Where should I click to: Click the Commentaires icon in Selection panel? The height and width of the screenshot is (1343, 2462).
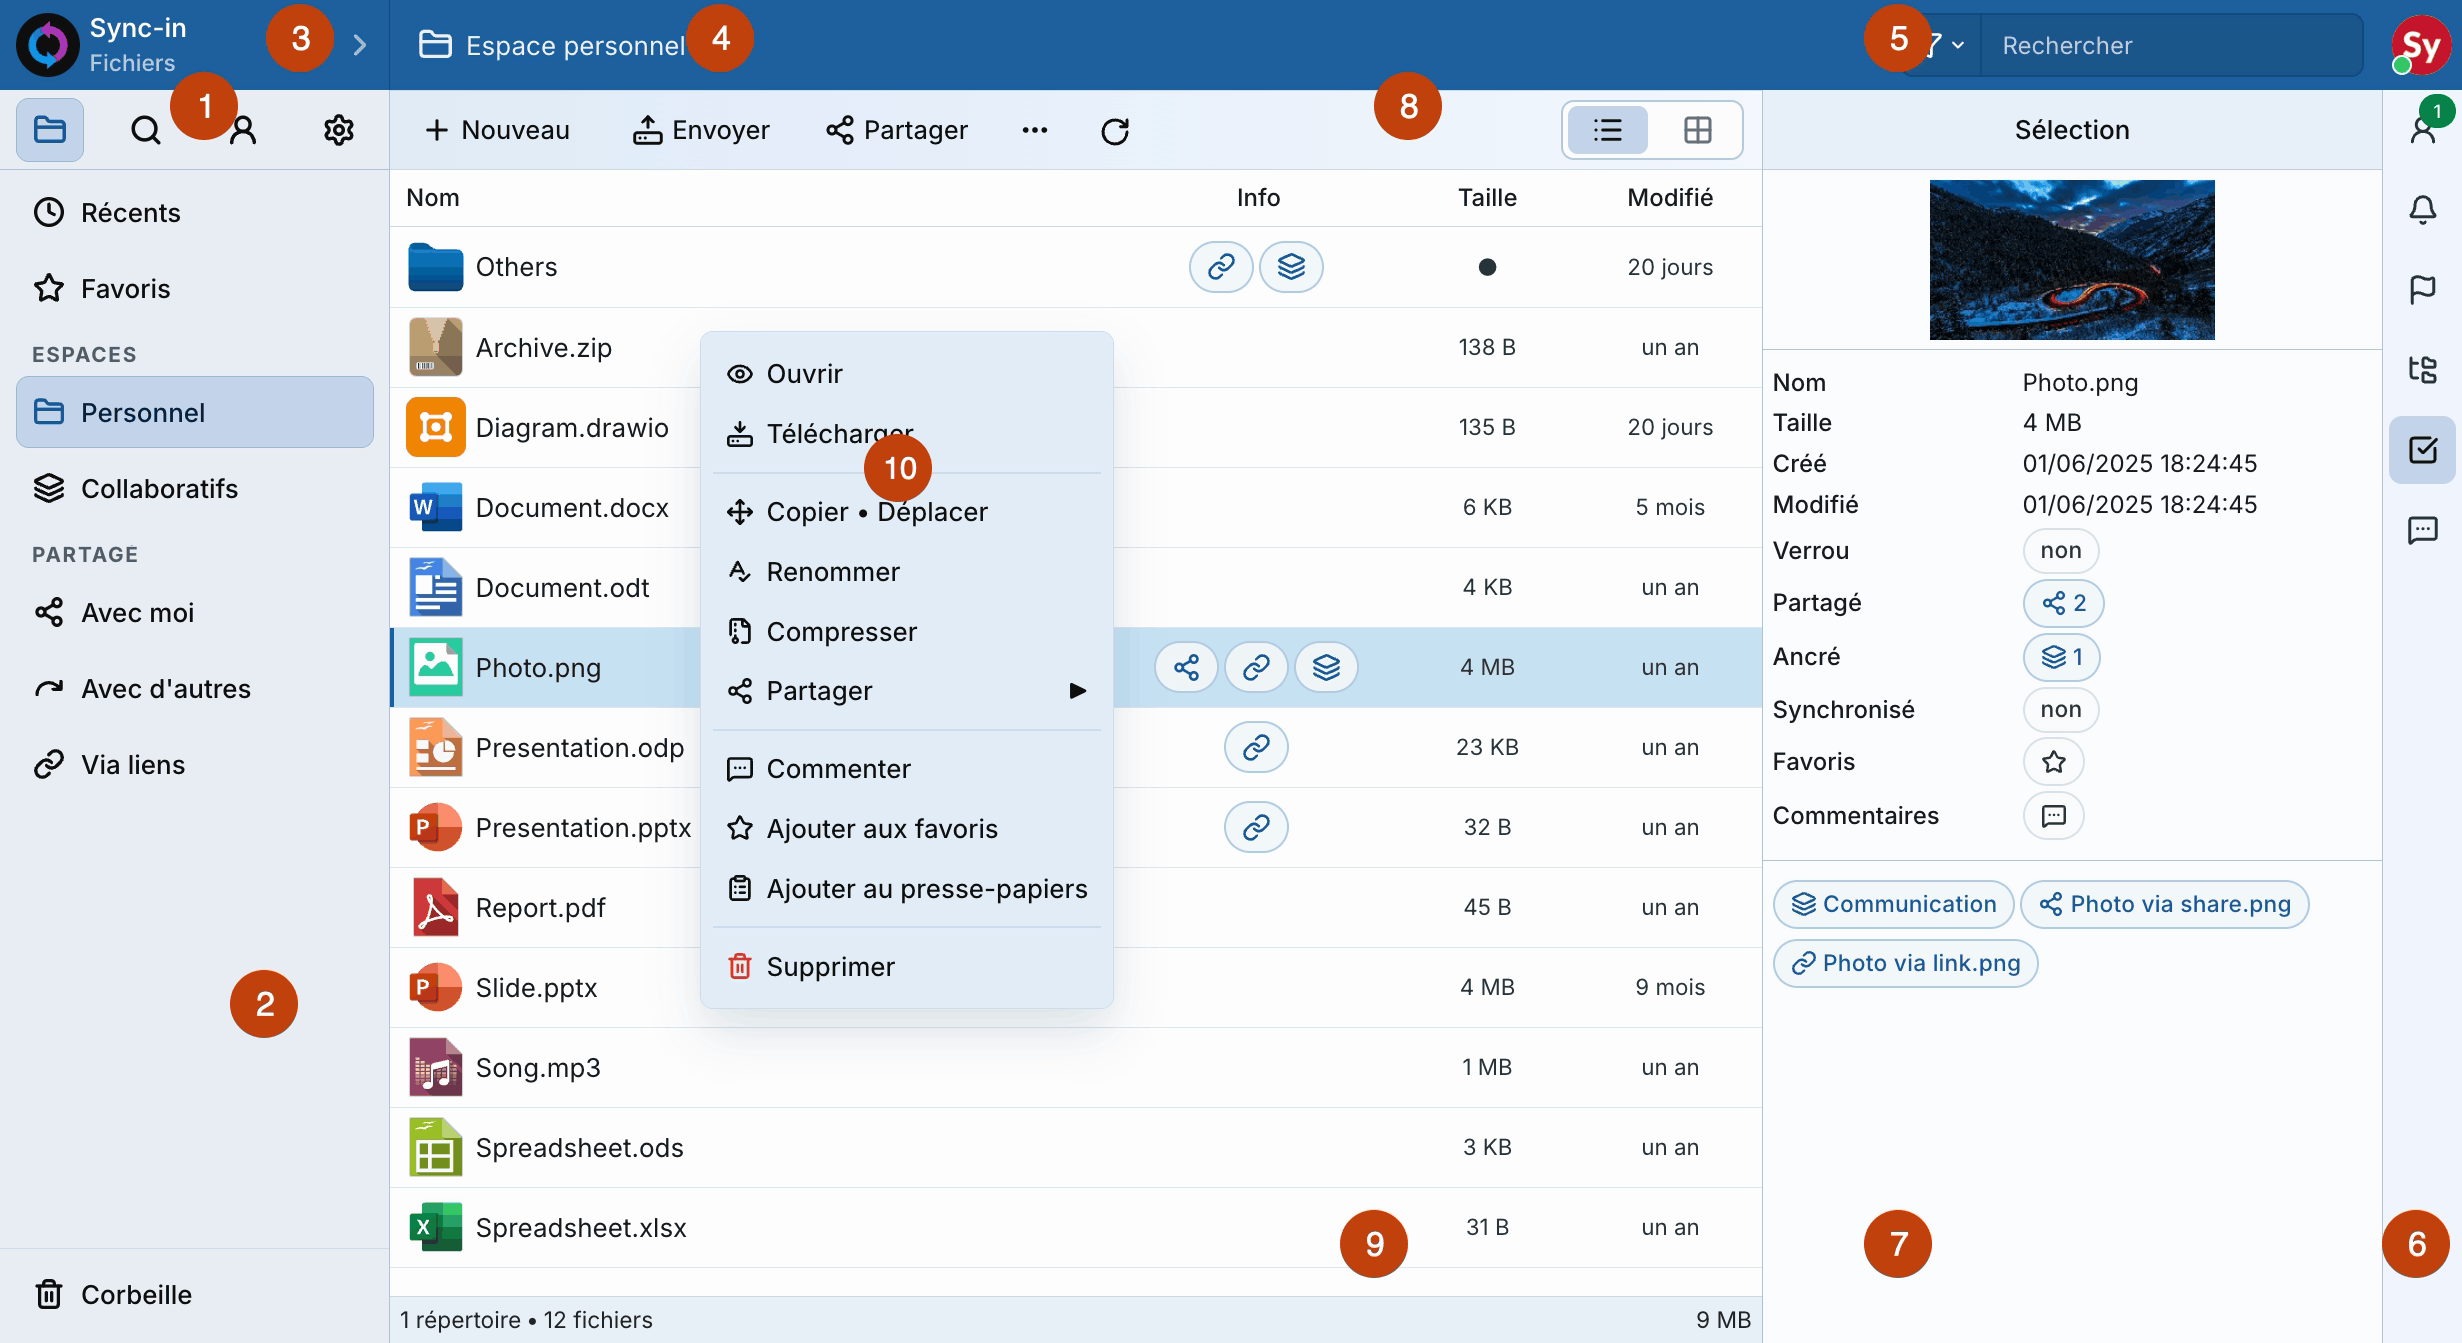2054,816
